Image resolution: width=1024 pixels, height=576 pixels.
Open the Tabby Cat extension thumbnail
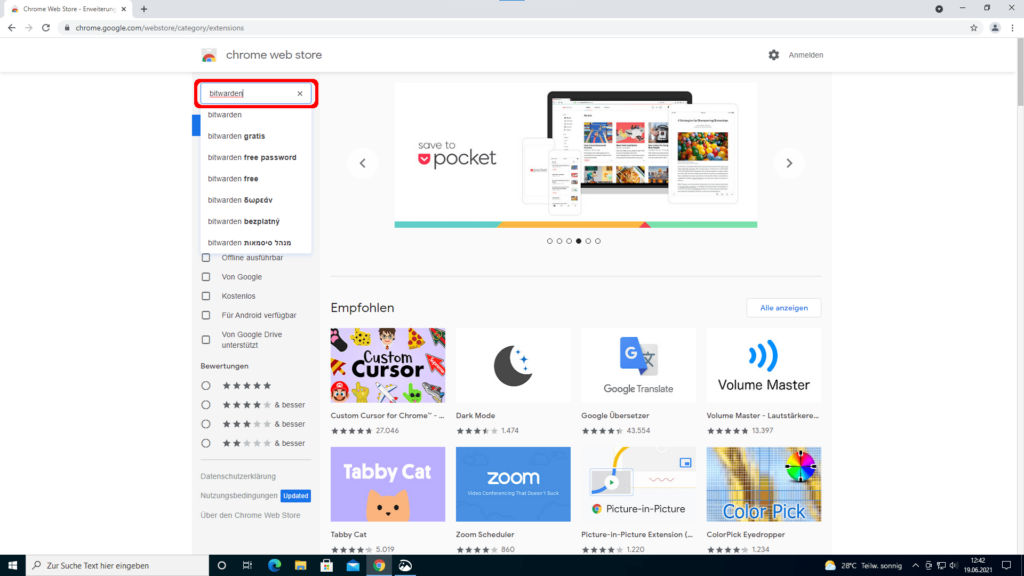pos(388,484)
